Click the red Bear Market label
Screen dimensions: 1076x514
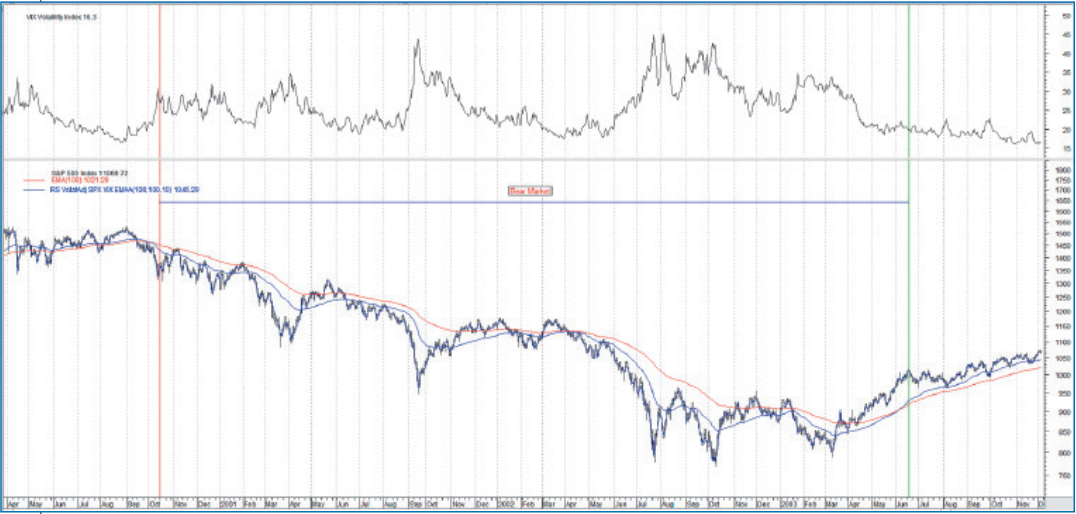(530, 190)
